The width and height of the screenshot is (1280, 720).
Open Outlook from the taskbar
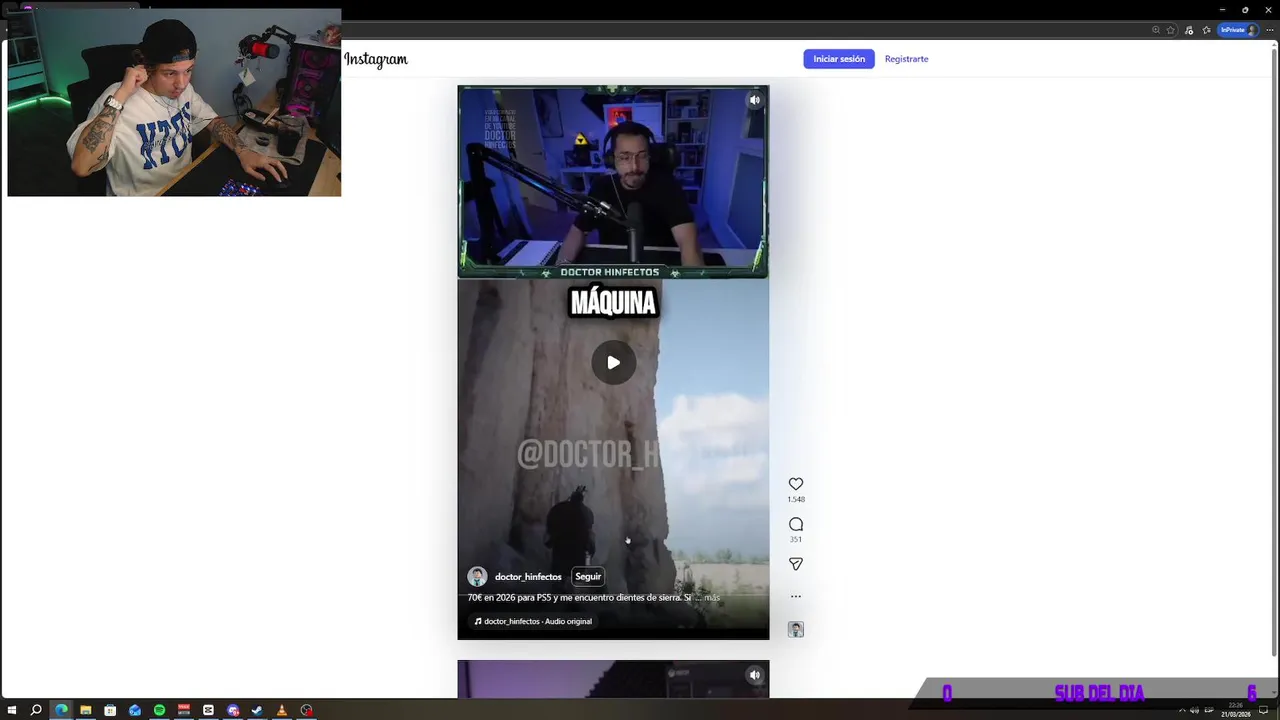135,710
